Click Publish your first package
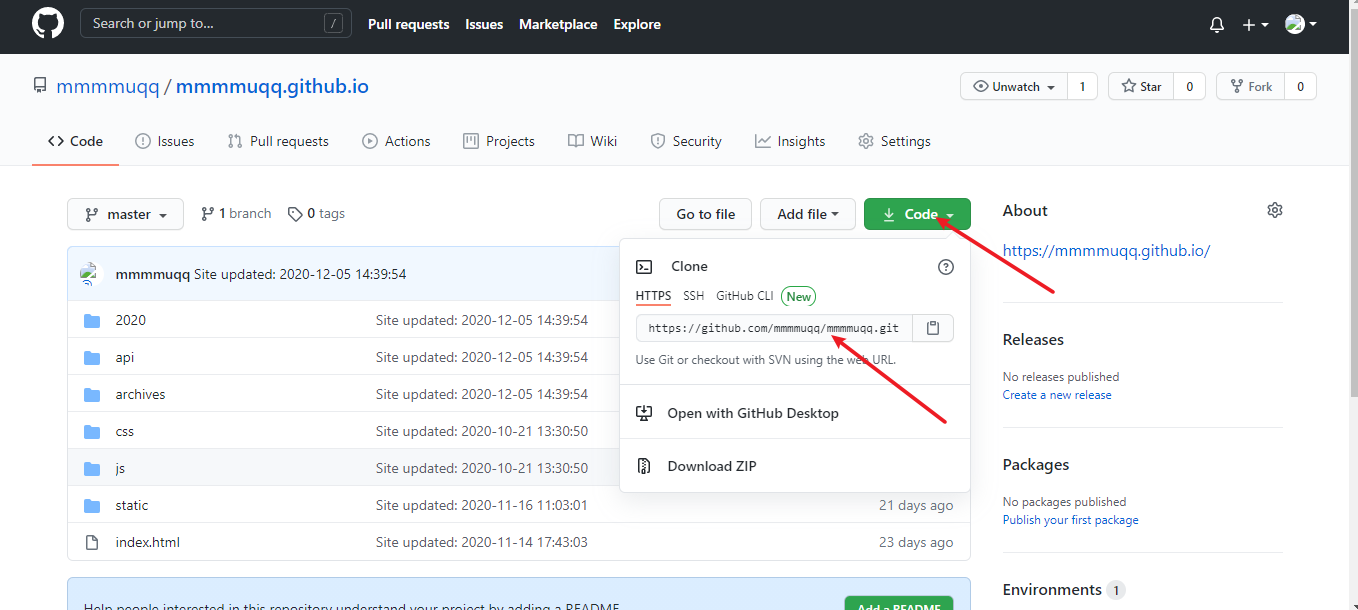The height and width of the screenshot is (610, 1358). coord(1070,520)
